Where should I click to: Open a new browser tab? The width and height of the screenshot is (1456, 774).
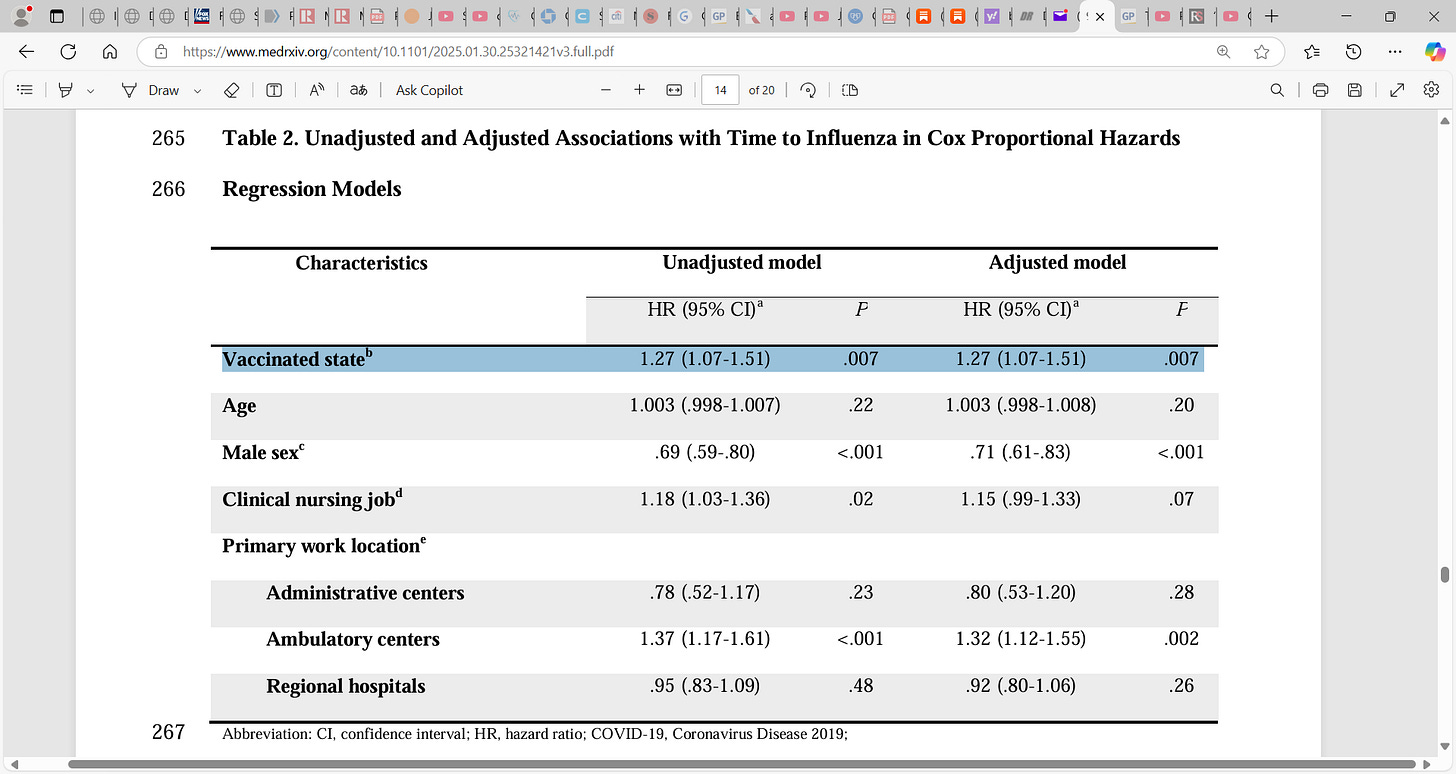[1271, 16]
